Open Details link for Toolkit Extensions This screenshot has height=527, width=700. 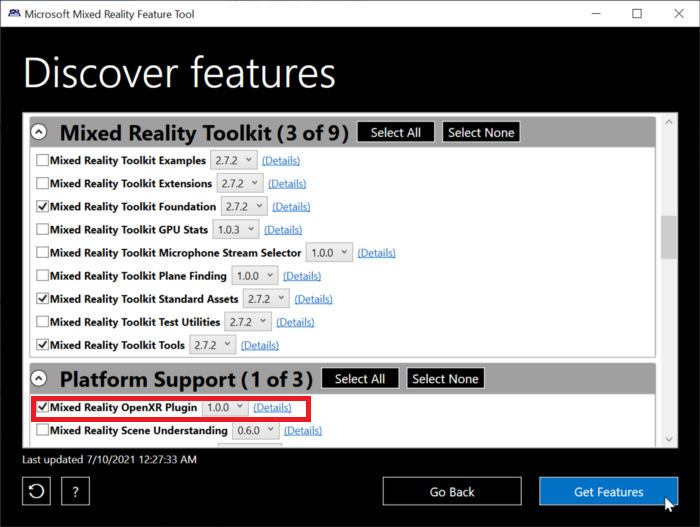tap(287, 184)
